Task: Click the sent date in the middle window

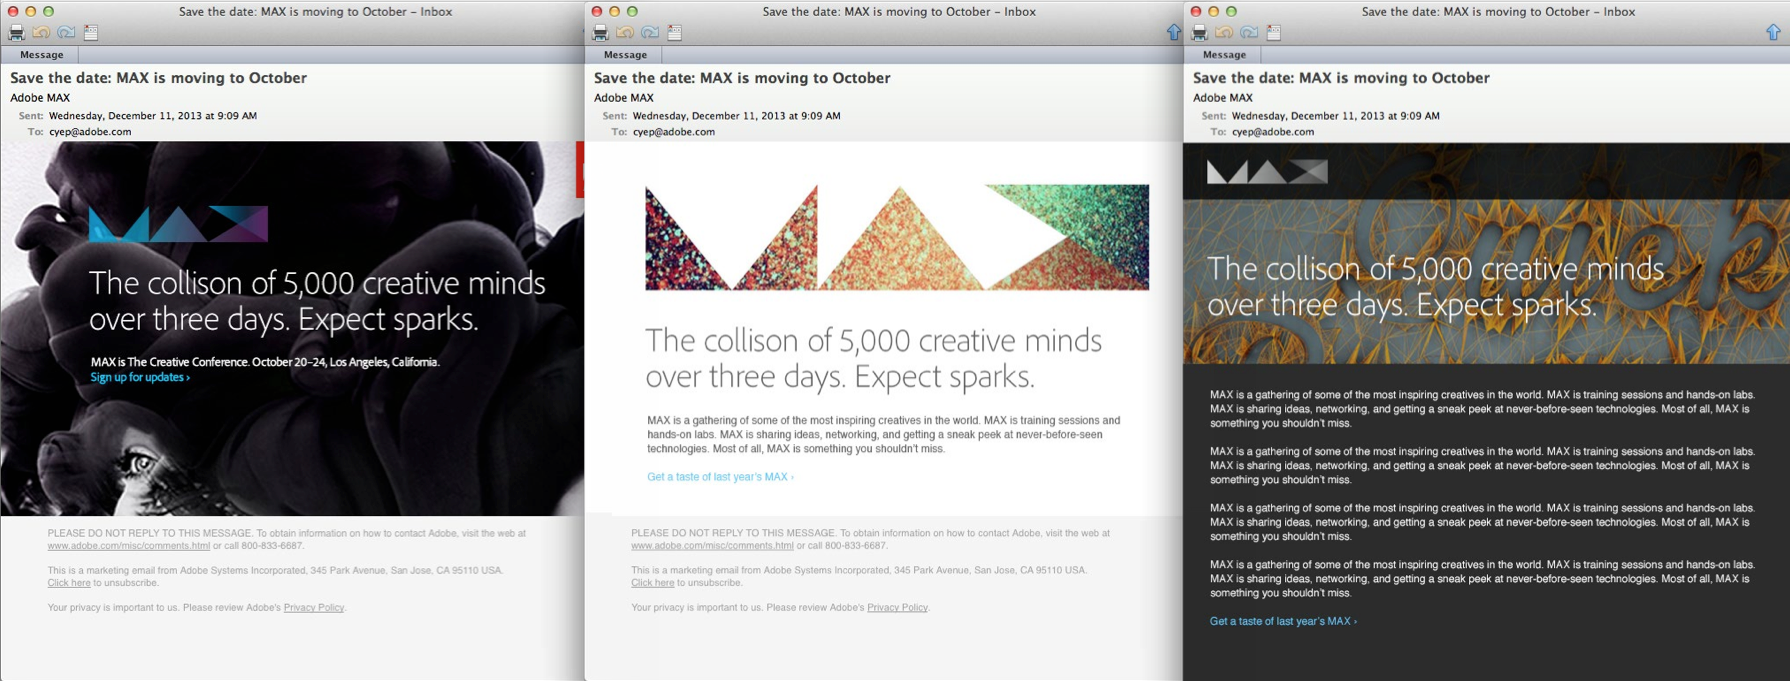Action: (737, 116)
